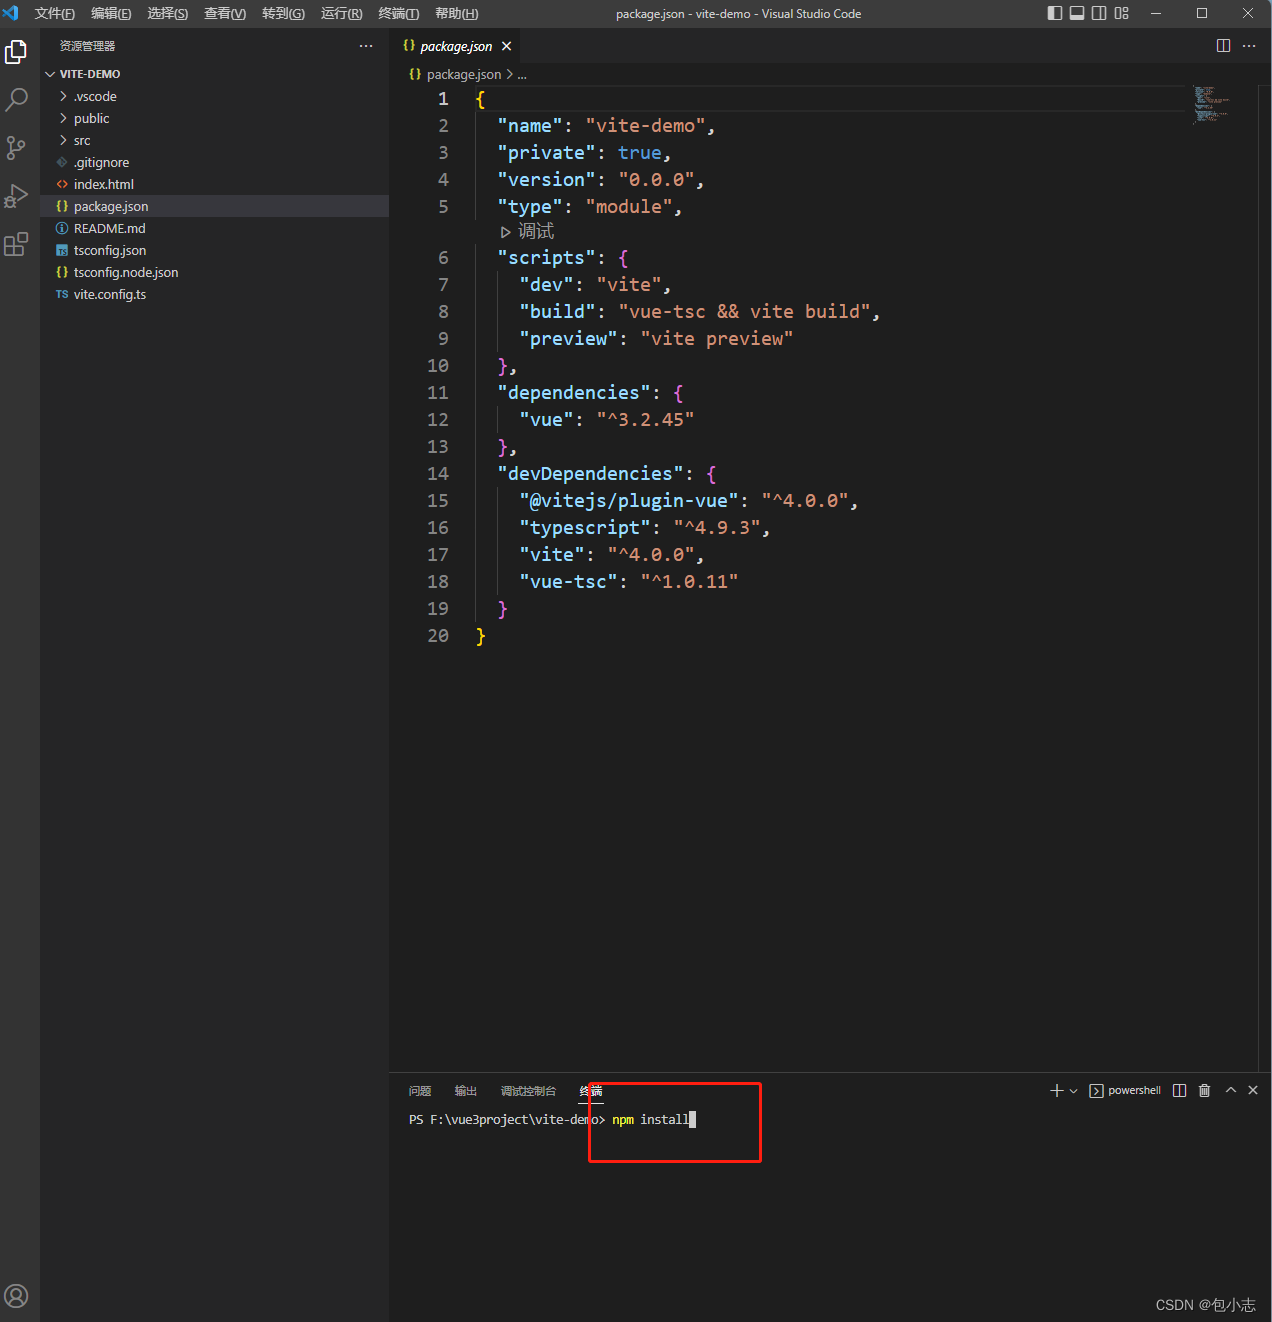Open the editor More Actions menu
1272x1322 pixels.
click(1249, 46)
